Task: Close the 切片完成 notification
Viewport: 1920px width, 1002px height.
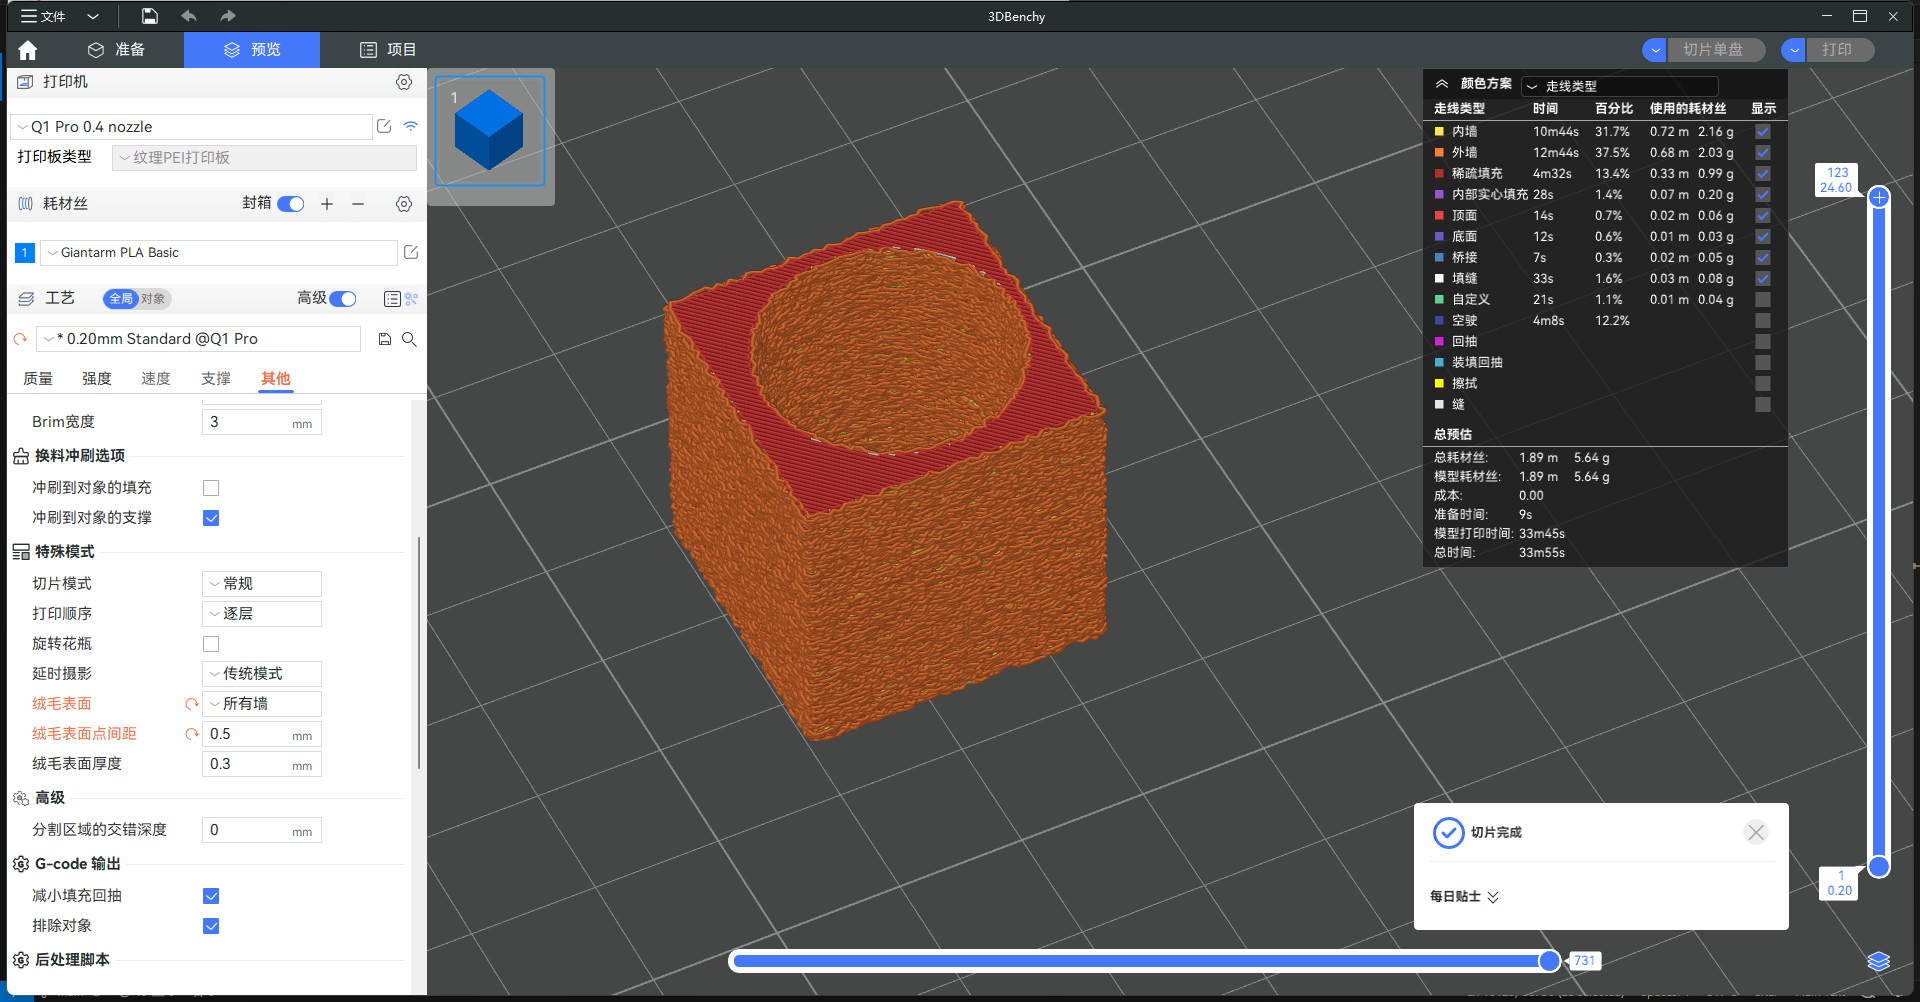Action: coord(1755,832)
